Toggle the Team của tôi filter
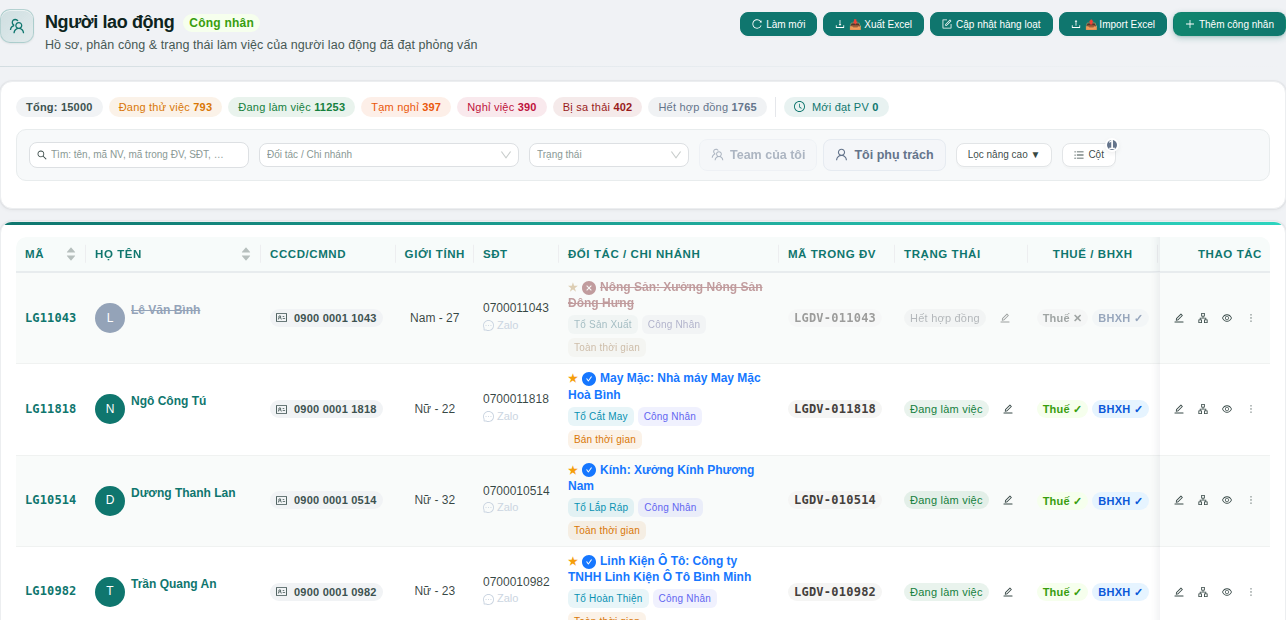Image resolution: width=1286 pixels, height=620 pixels. point(757,155)
